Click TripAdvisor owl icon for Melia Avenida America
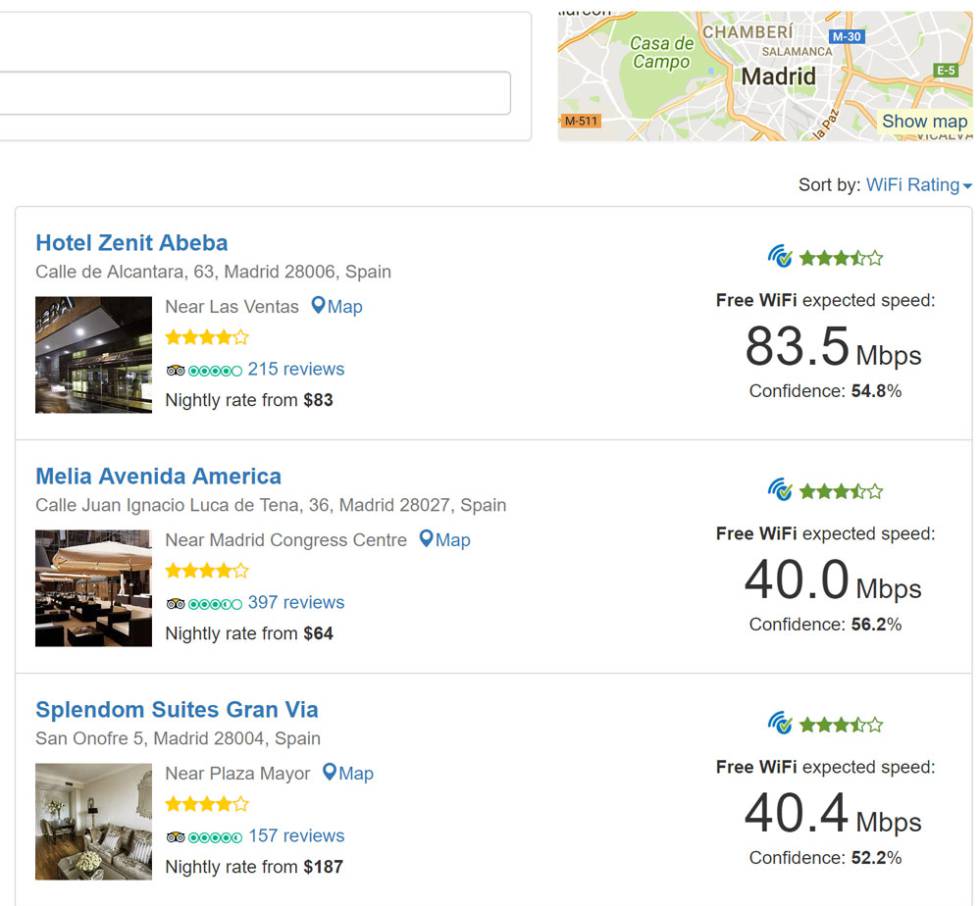Image resolution: width=980 pixels, height=906 pixels. [x=176, y=604]
